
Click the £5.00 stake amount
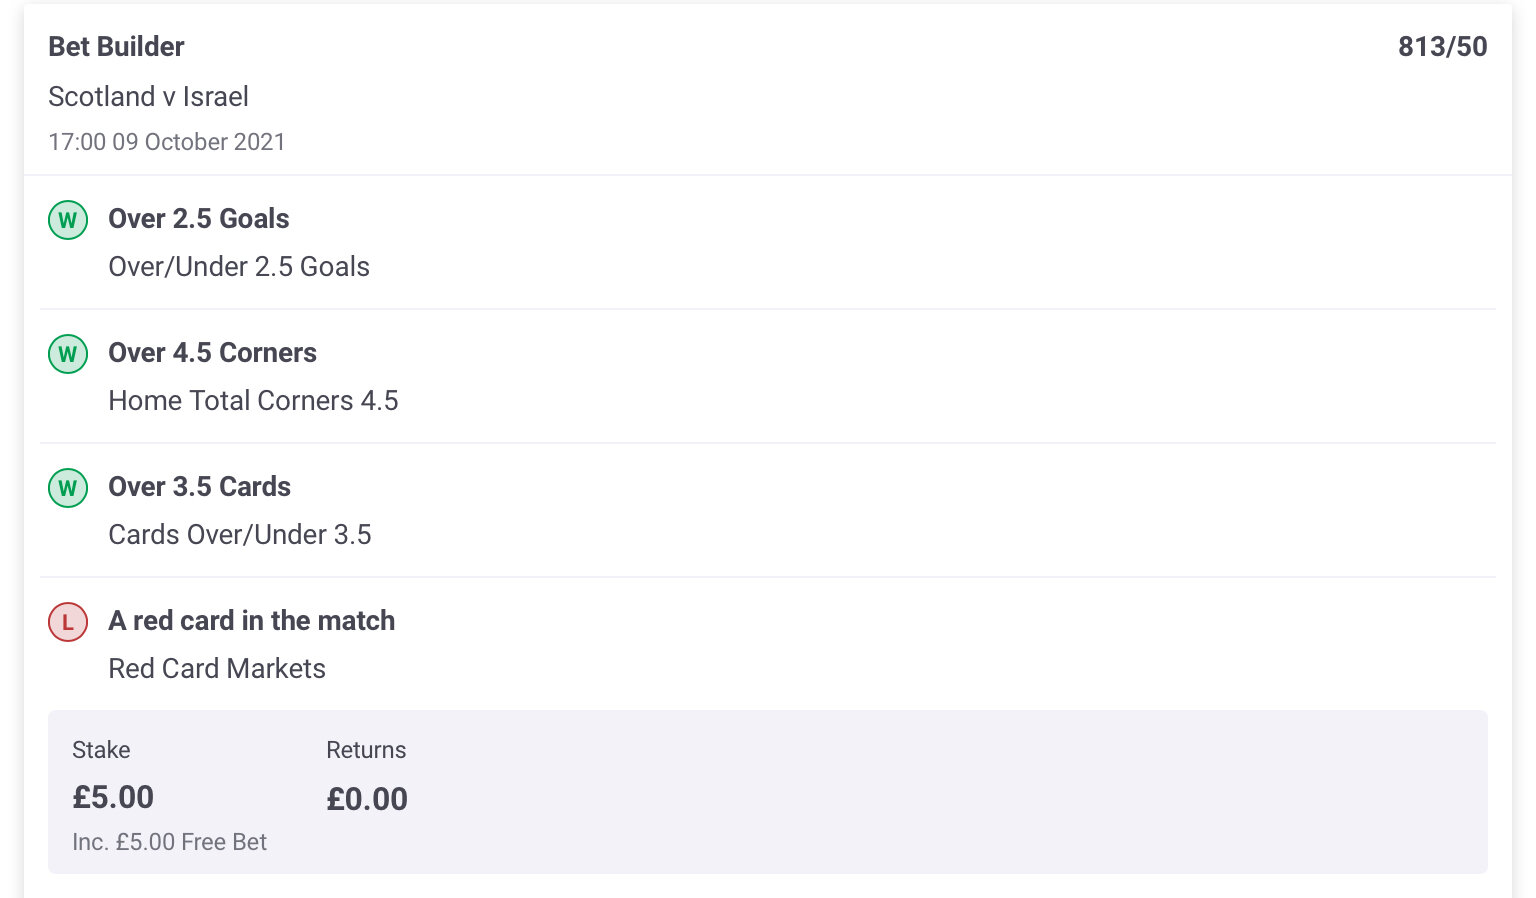[x=113, y=797]
